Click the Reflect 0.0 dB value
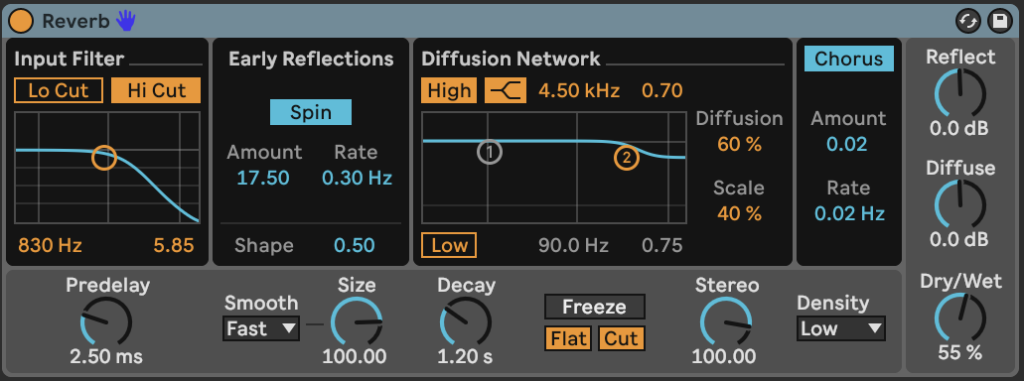 (x=959, y=128)
